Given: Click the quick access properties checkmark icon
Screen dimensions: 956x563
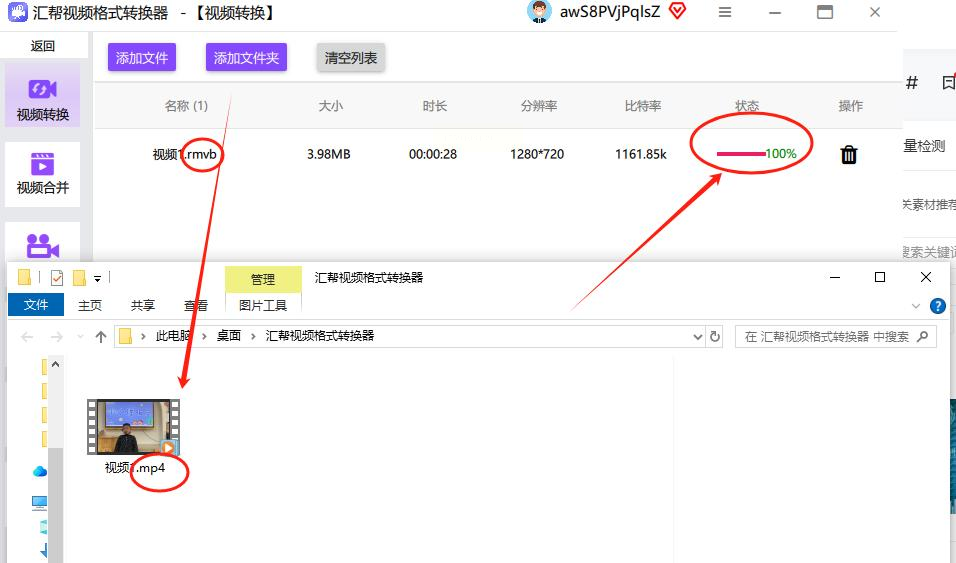Looking at the screenshot, I should tap(57, 278).
